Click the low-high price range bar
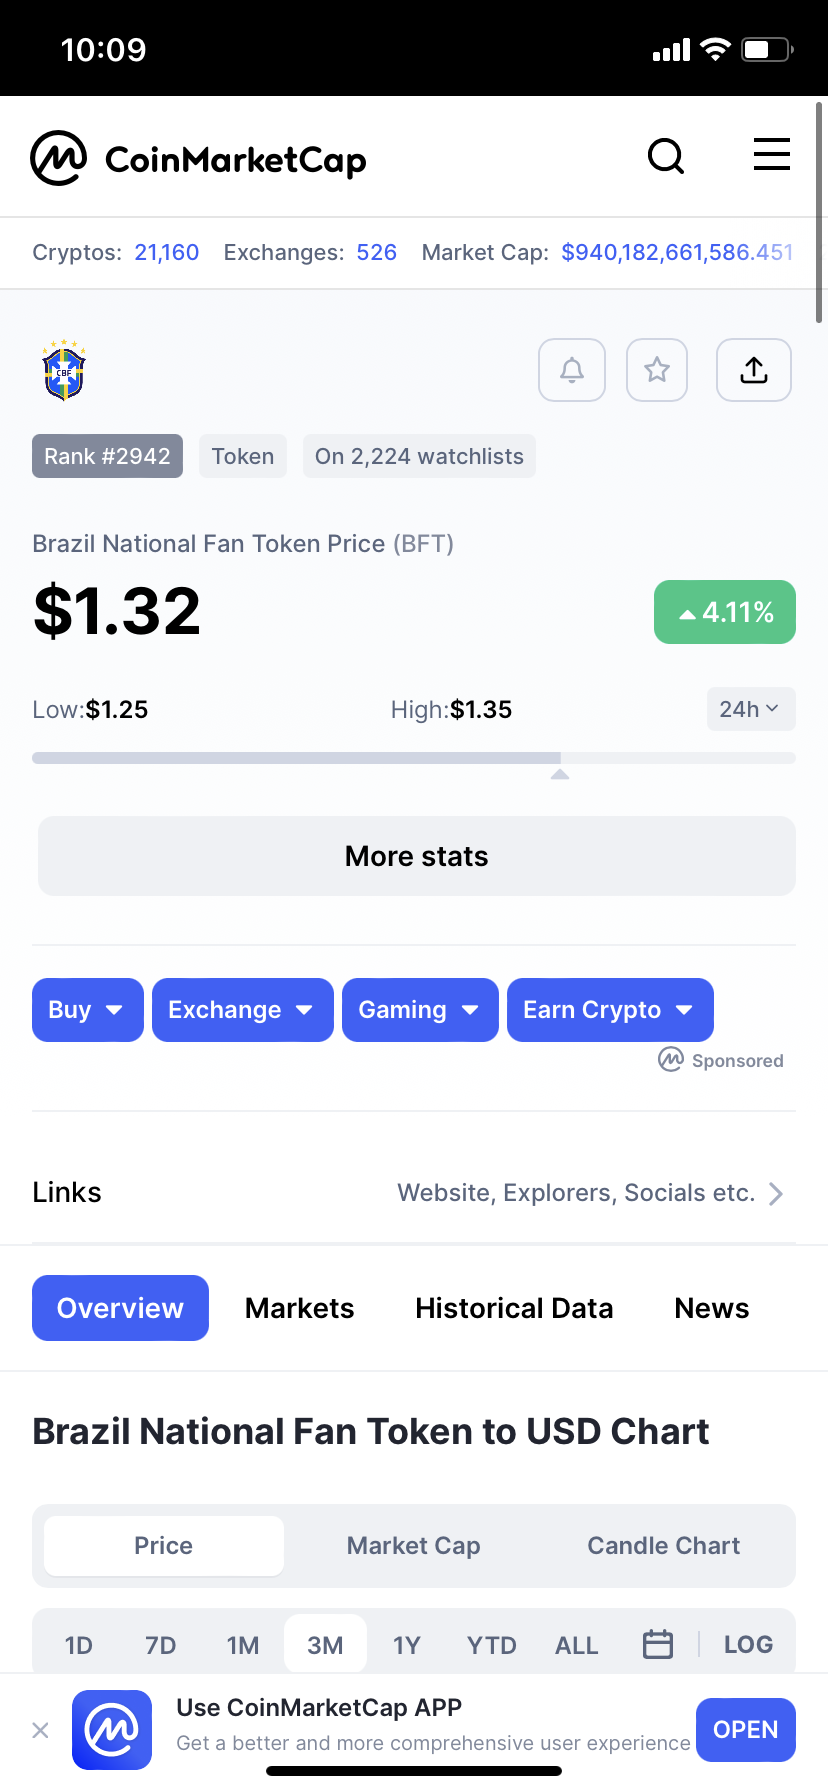 414,758
